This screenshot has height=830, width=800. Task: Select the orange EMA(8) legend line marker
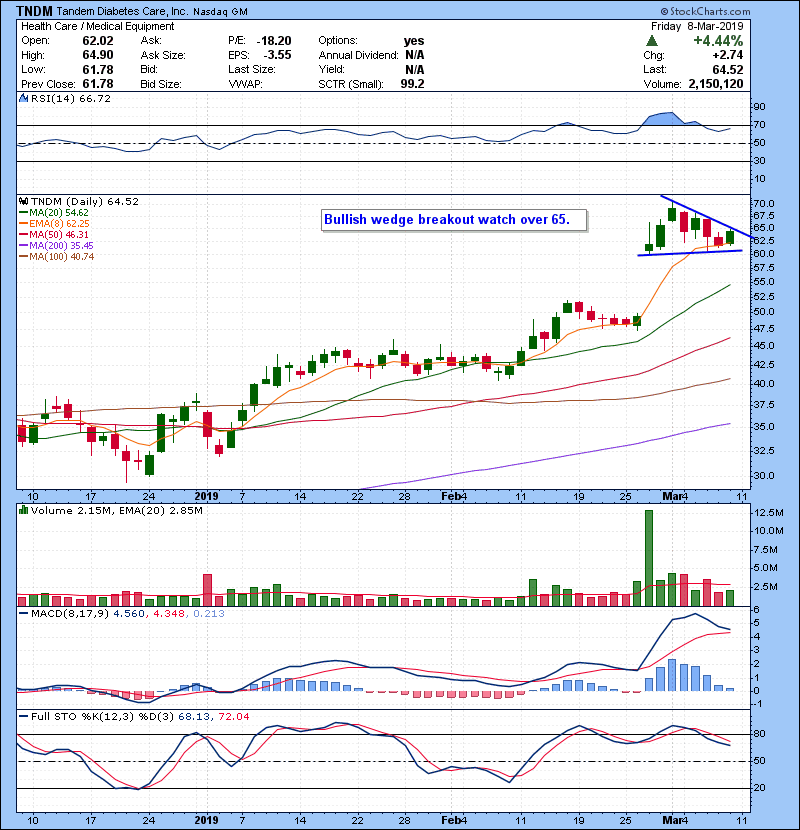(23, 224)
